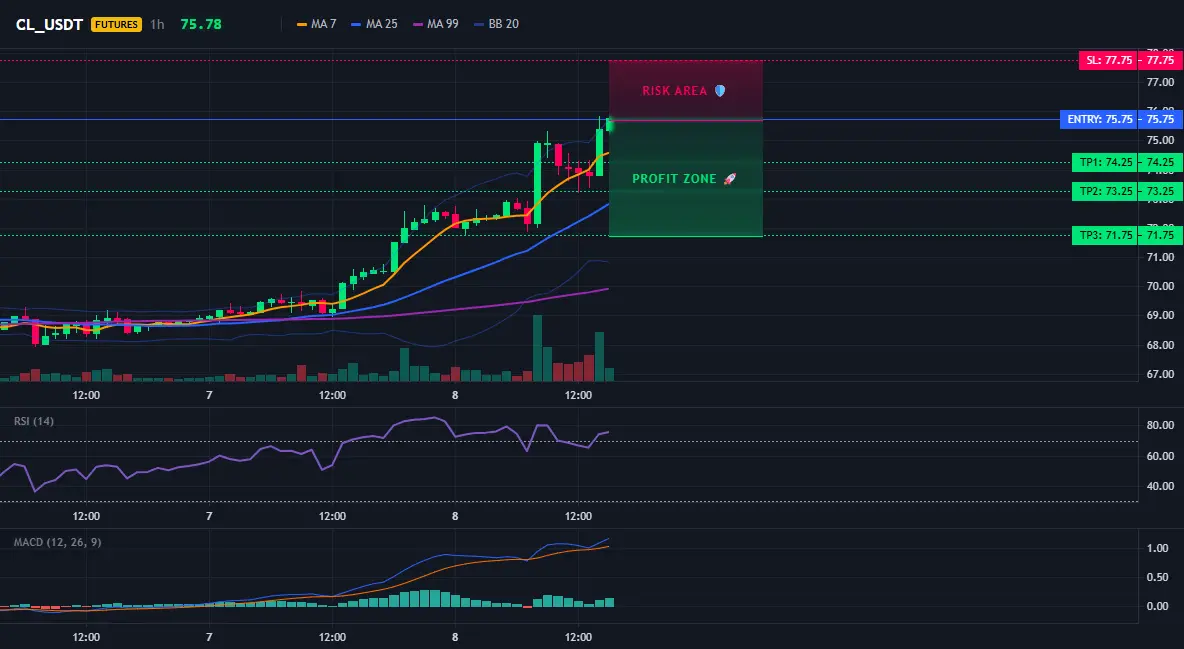Click the tallest green volume bar
Image resolution: width=1184 pixels, height=649 pixels.
click(538, 348)
